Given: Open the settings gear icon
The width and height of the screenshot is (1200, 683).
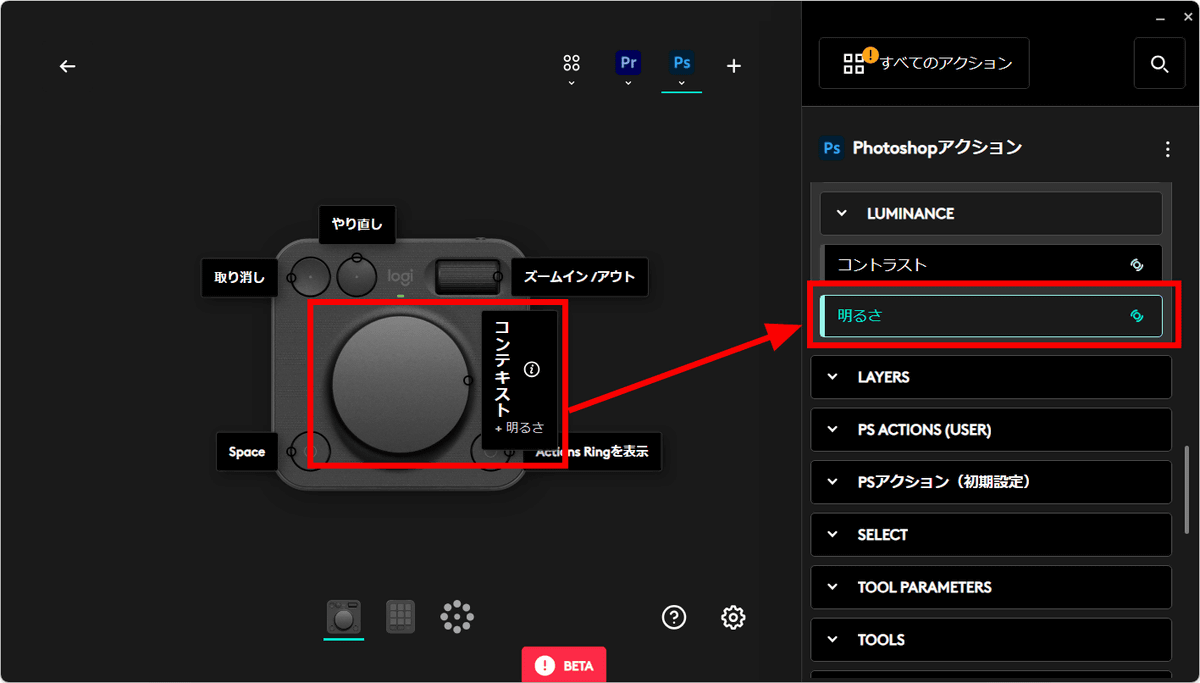Looking at the screenshot, I should click(x=733, y=617).
